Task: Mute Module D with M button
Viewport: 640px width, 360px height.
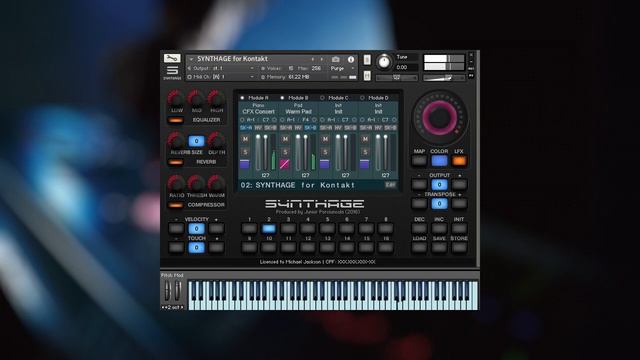Action: point(365,139)
